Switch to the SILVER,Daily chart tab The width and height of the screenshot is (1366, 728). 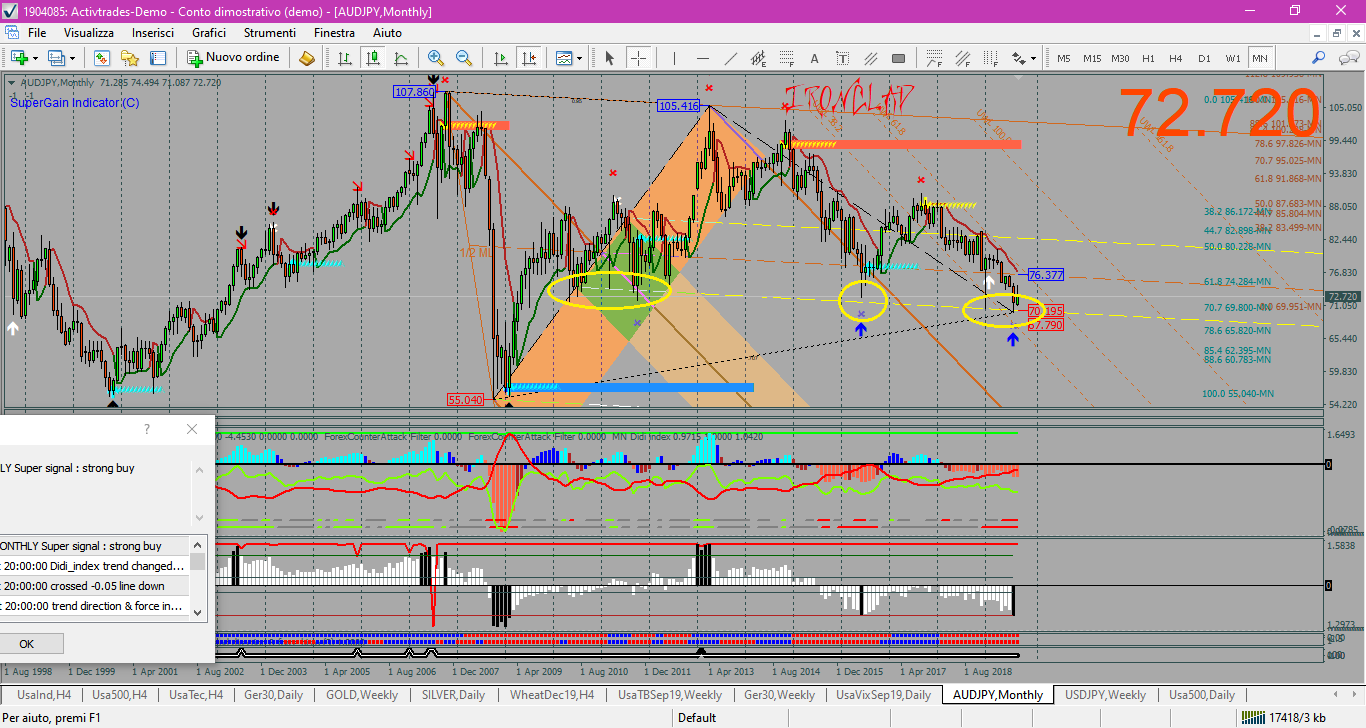[x=453, y=694]
